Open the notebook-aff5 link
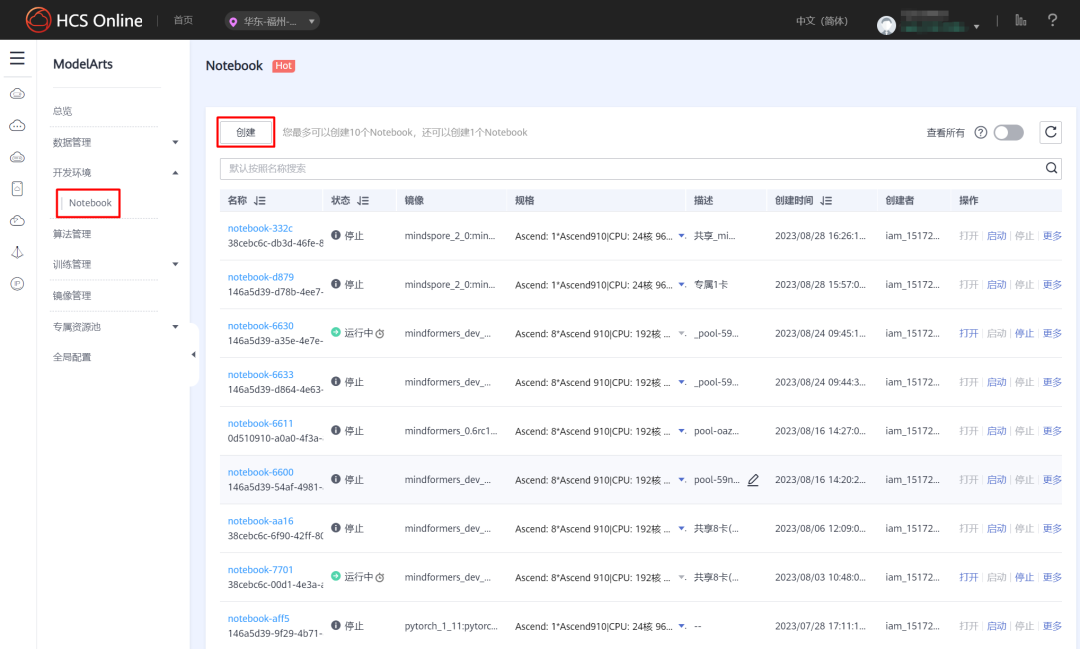 [x=259, y=619]
